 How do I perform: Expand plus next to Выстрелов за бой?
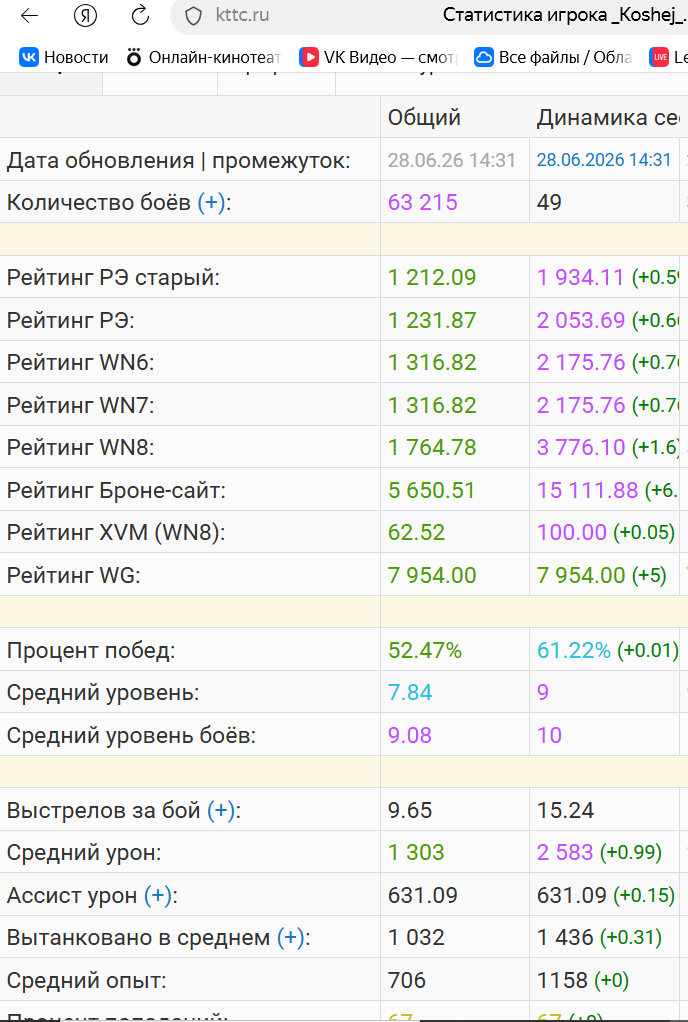tap(221, 810)
